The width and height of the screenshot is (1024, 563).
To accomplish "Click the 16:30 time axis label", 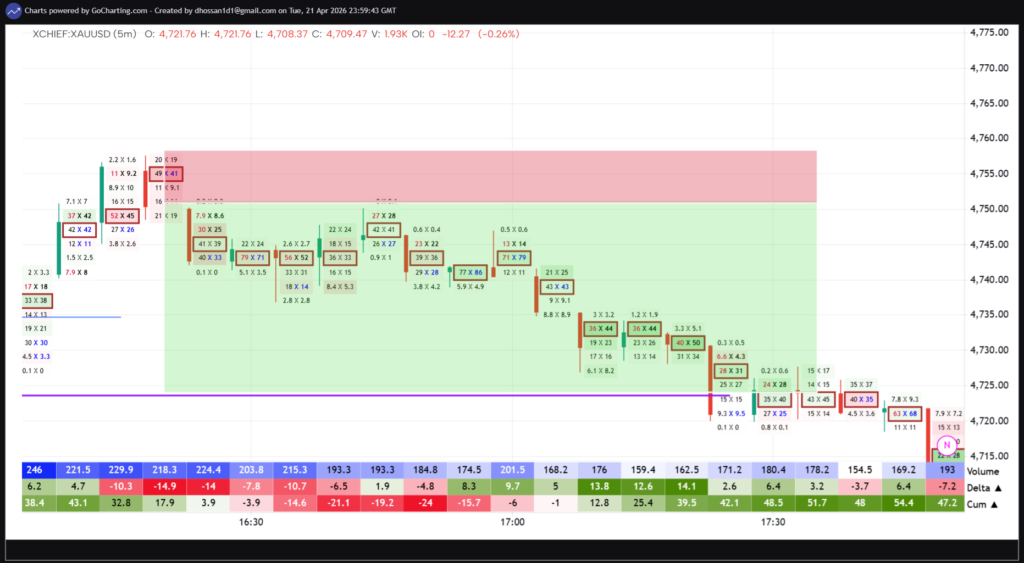I will [251, 522].
